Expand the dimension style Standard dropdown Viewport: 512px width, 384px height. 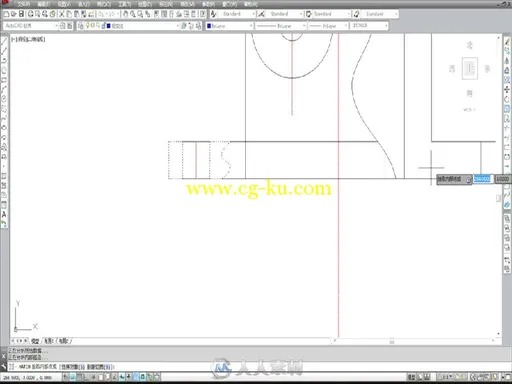click(x=301, y=14)
